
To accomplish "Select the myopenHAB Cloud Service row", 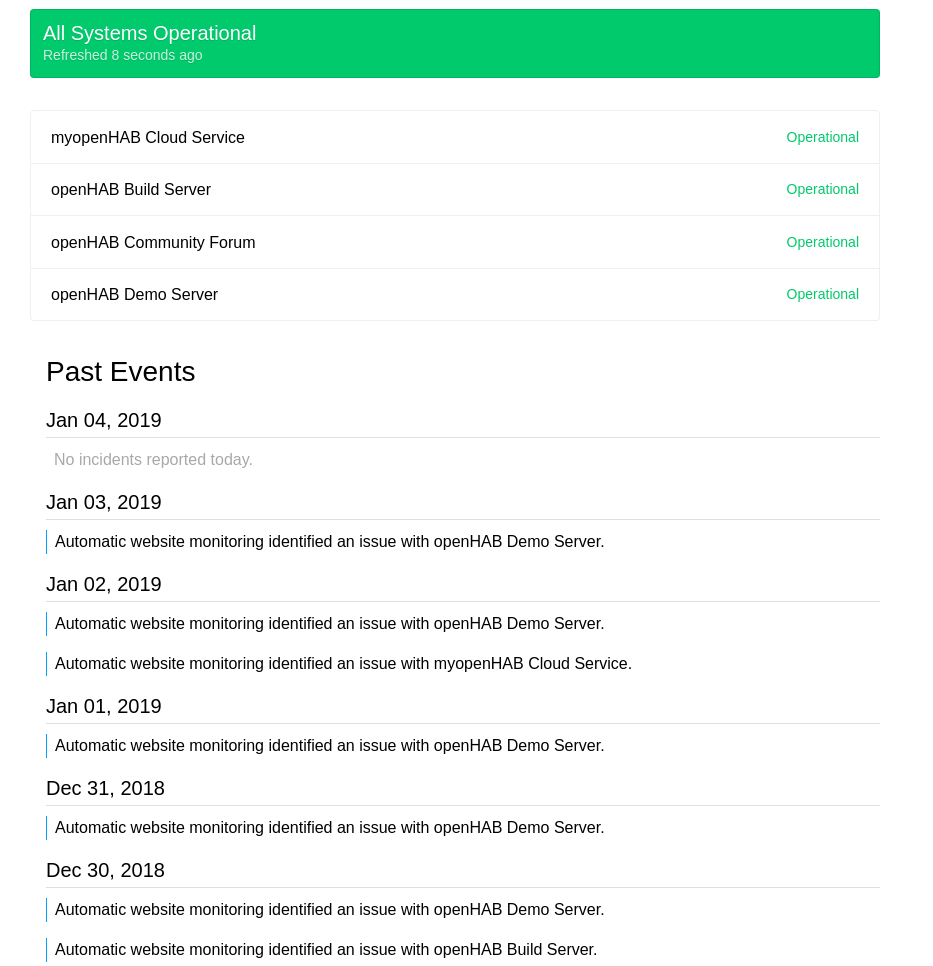I will (148, 137).
